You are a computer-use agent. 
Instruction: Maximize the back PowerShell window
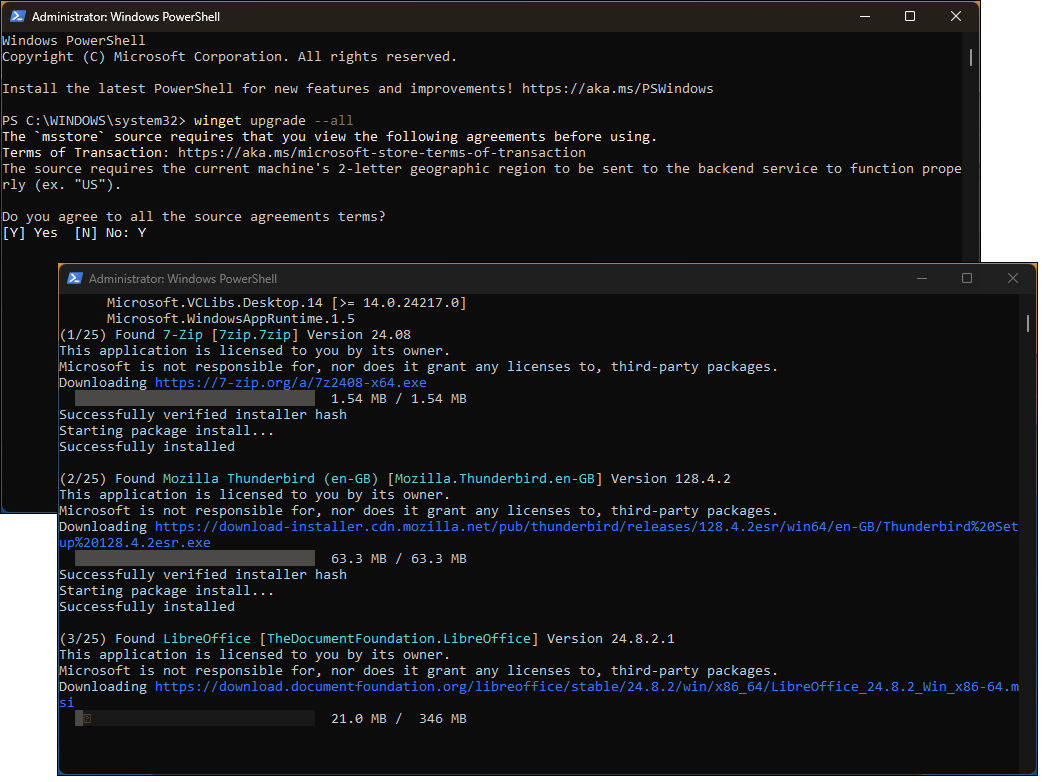[909, 17]
